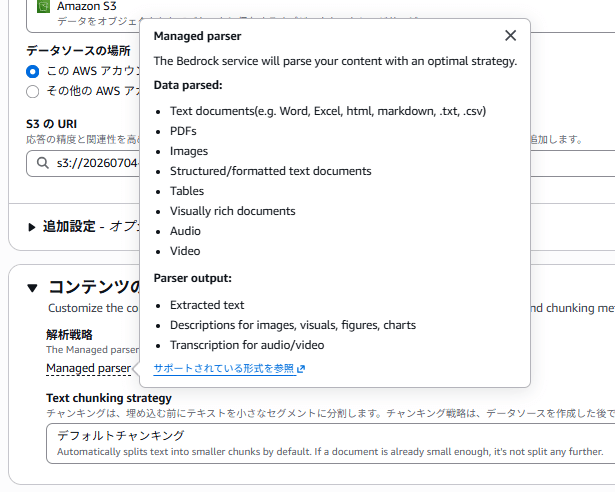Close the Managed parser popover
This screenshot has width=615, height=492.
tap(510, 36)
